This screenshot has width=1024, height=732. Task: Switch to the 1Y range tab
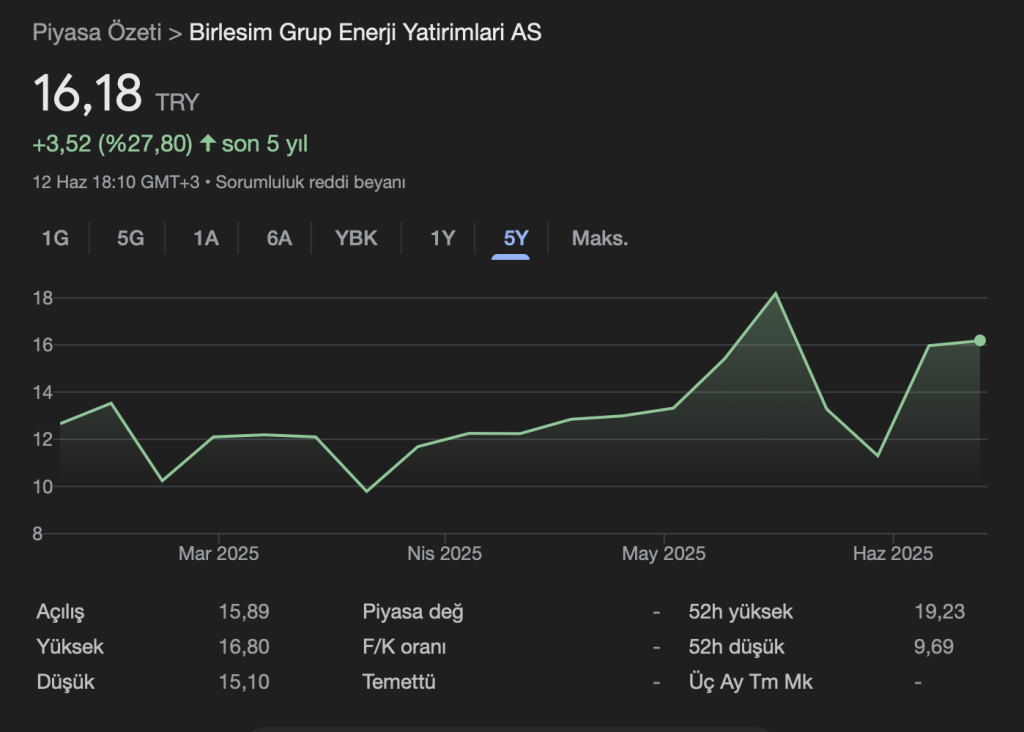[442, 238]
